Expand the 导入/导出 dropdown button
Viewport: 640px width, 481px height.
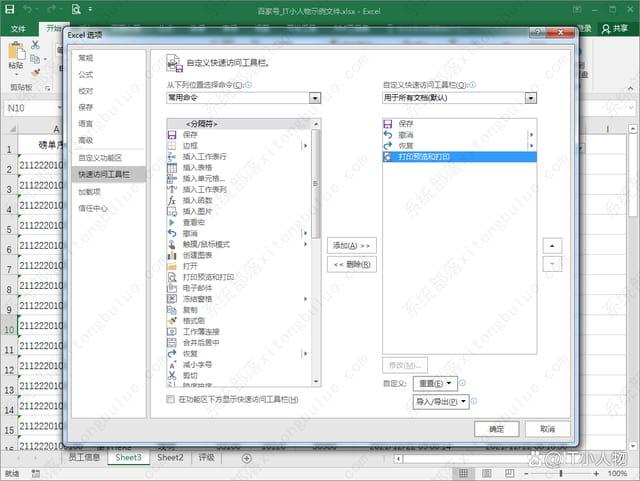[441, 401]
